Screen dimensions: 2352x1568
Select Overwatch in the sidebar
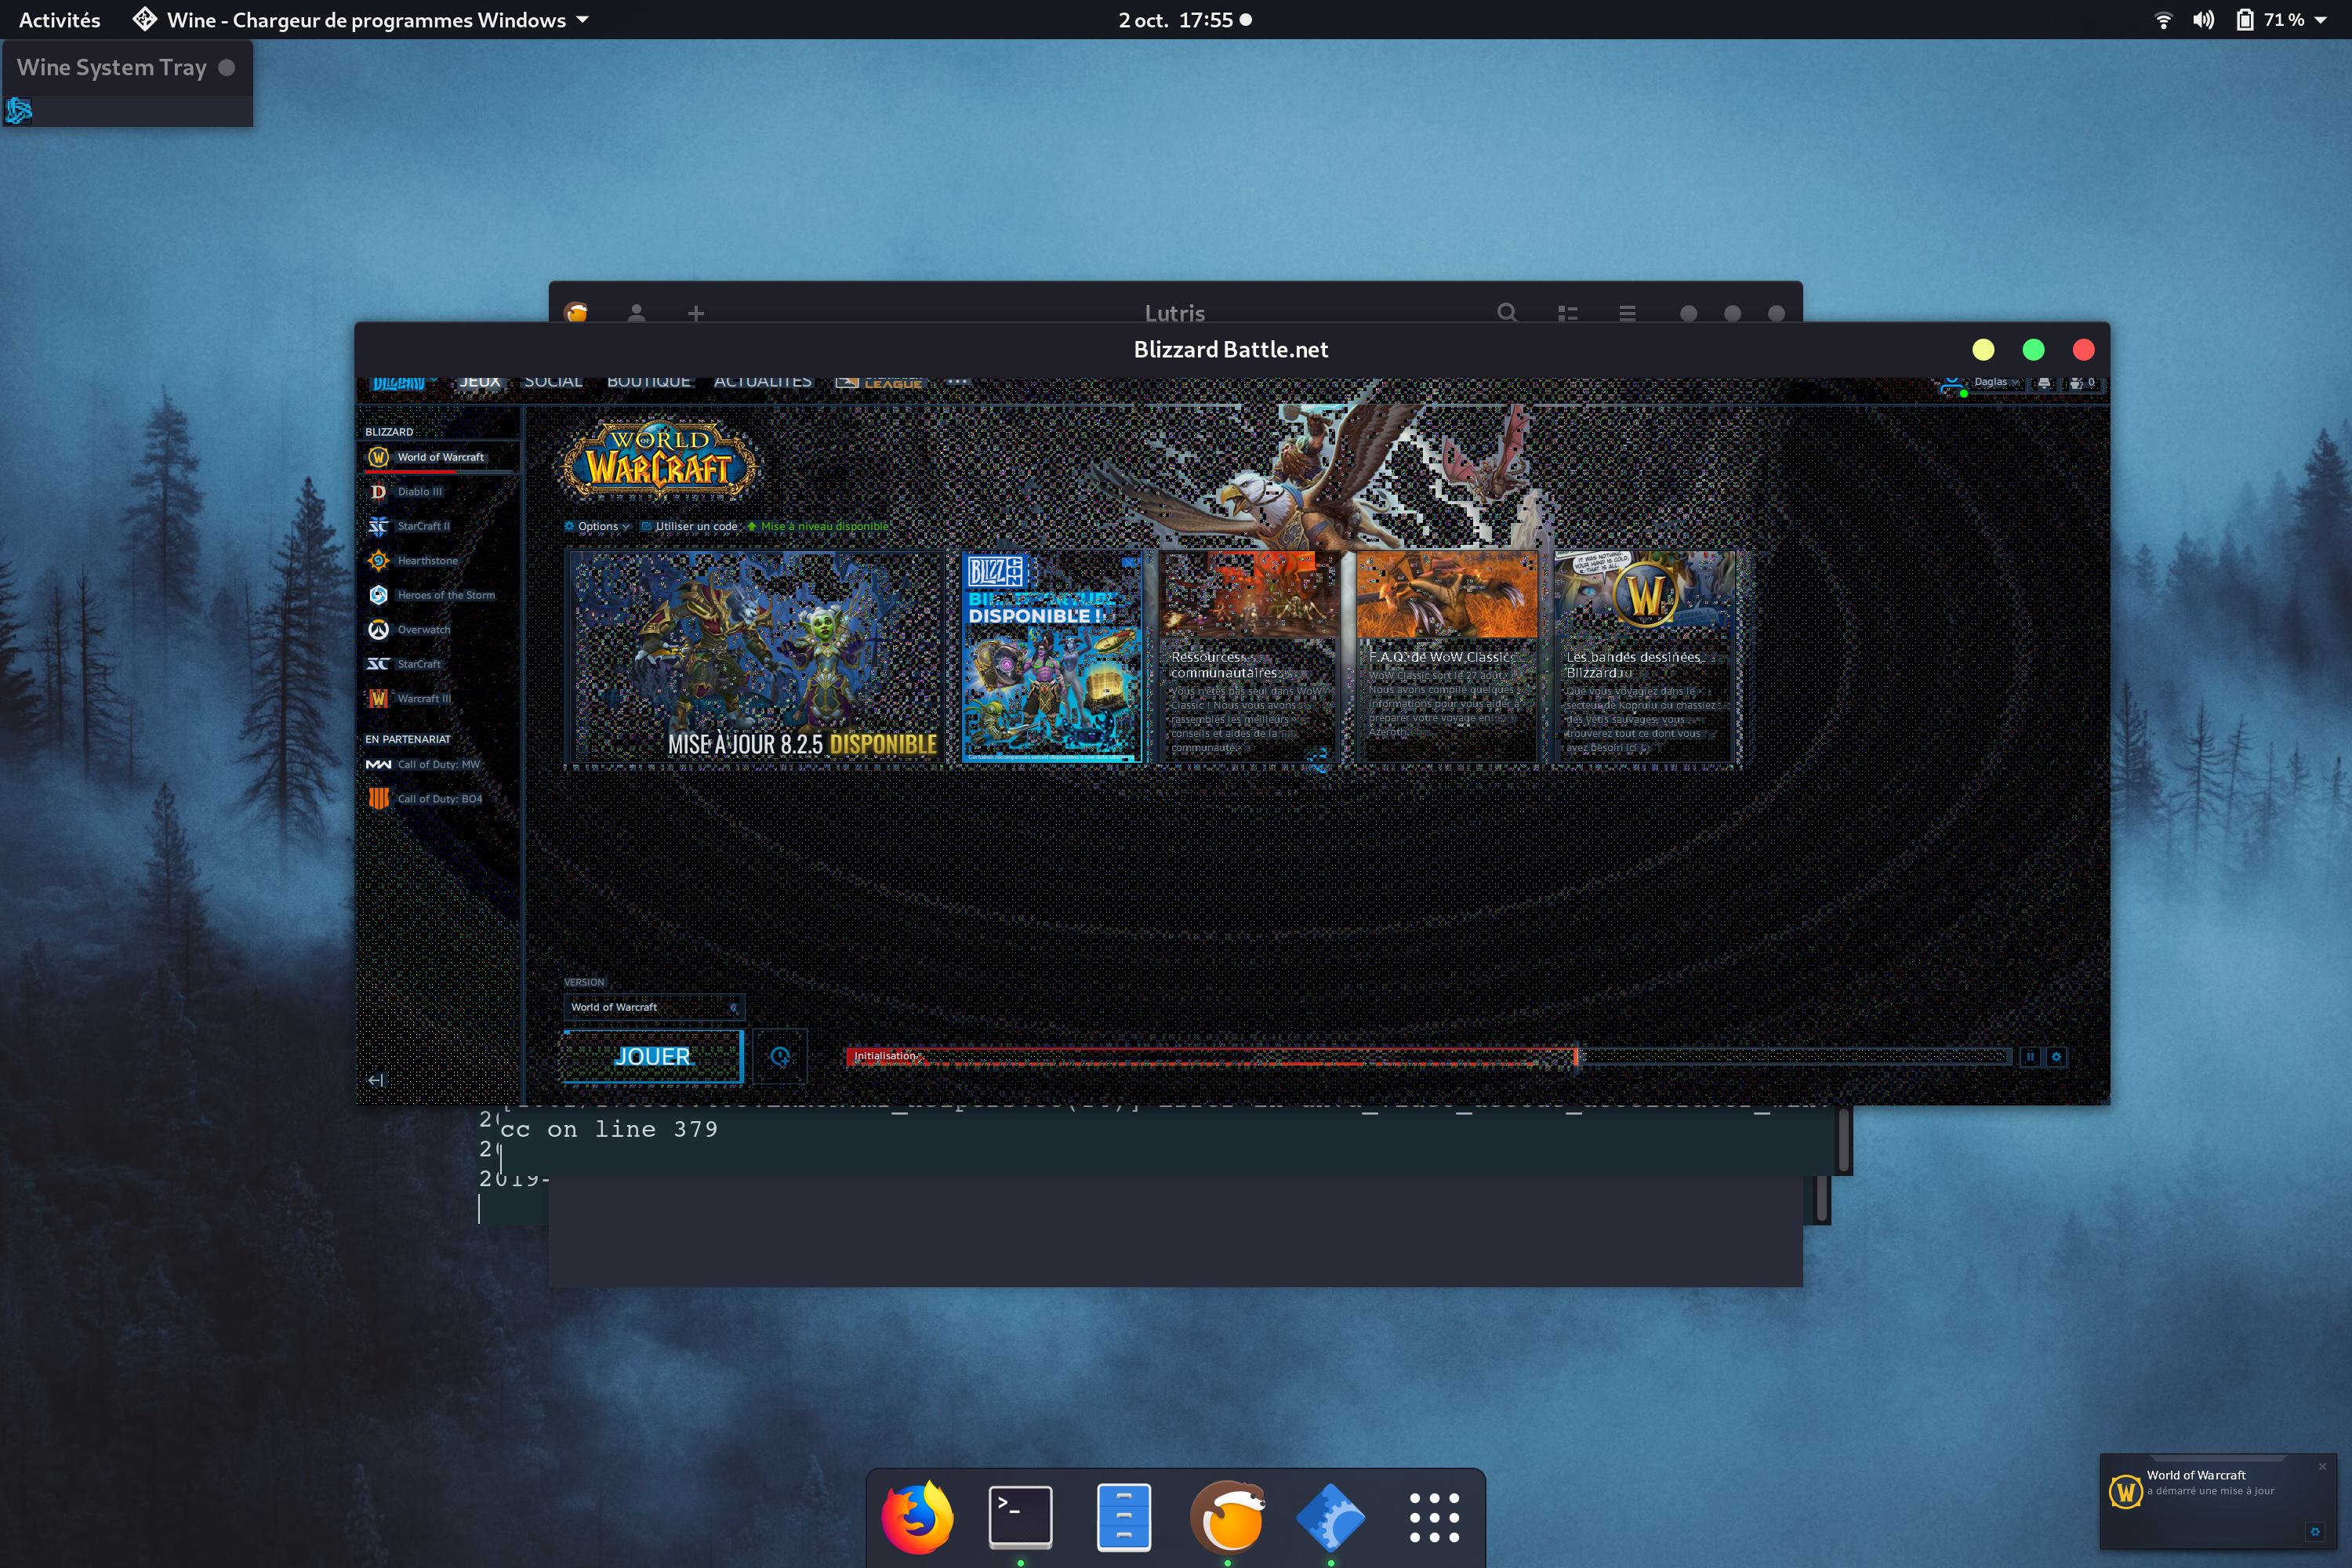coord(423,629)
